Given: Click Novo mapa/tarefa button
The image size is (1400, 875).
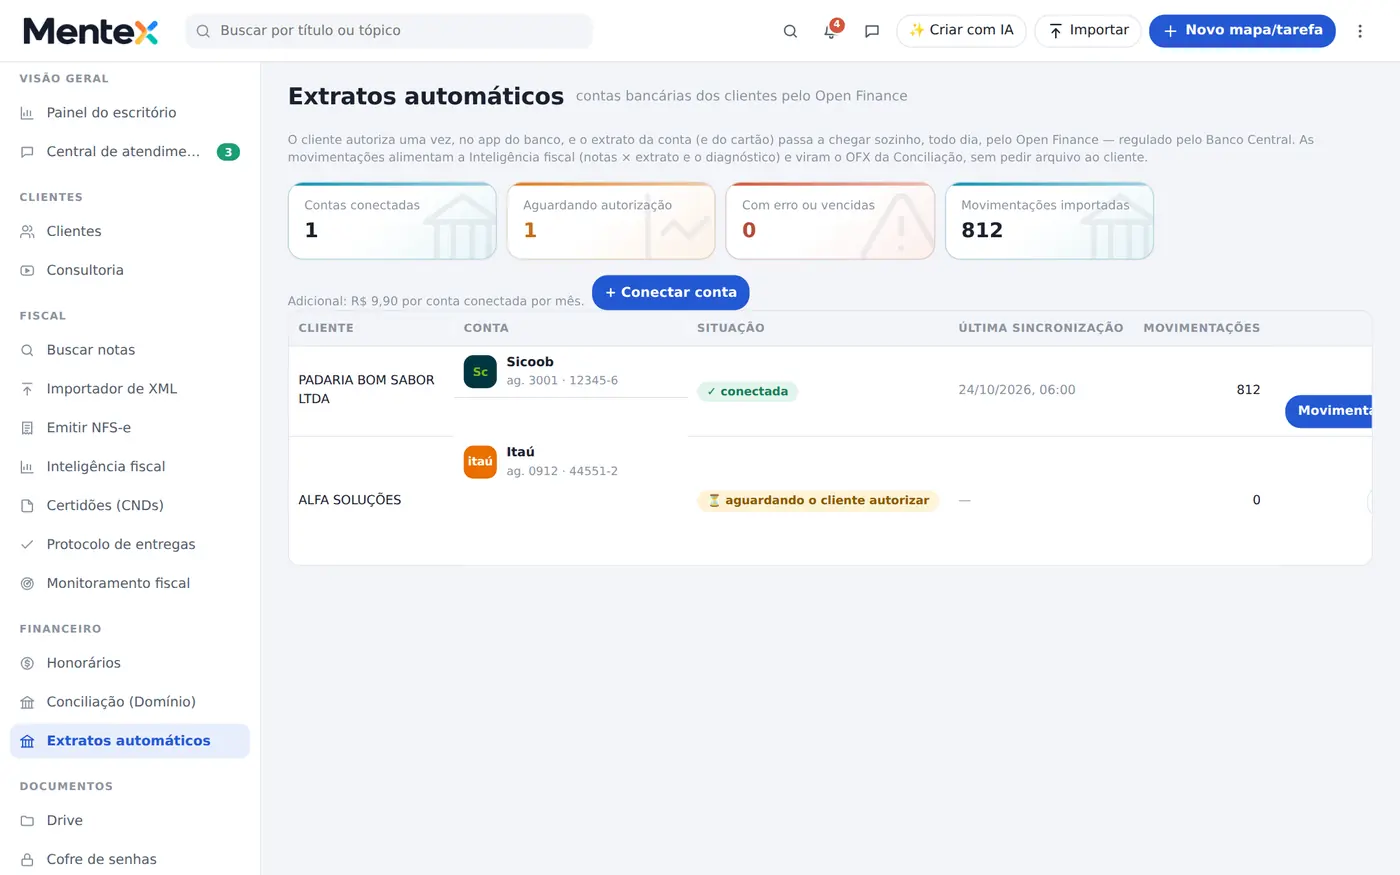Looking at the screenshot, I should pos(1242,31).
